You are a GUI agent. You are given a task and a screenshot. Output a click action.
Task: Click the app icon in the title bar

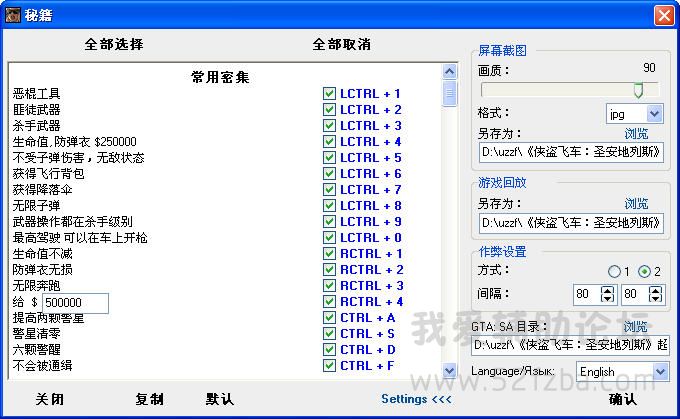(13, 15)
